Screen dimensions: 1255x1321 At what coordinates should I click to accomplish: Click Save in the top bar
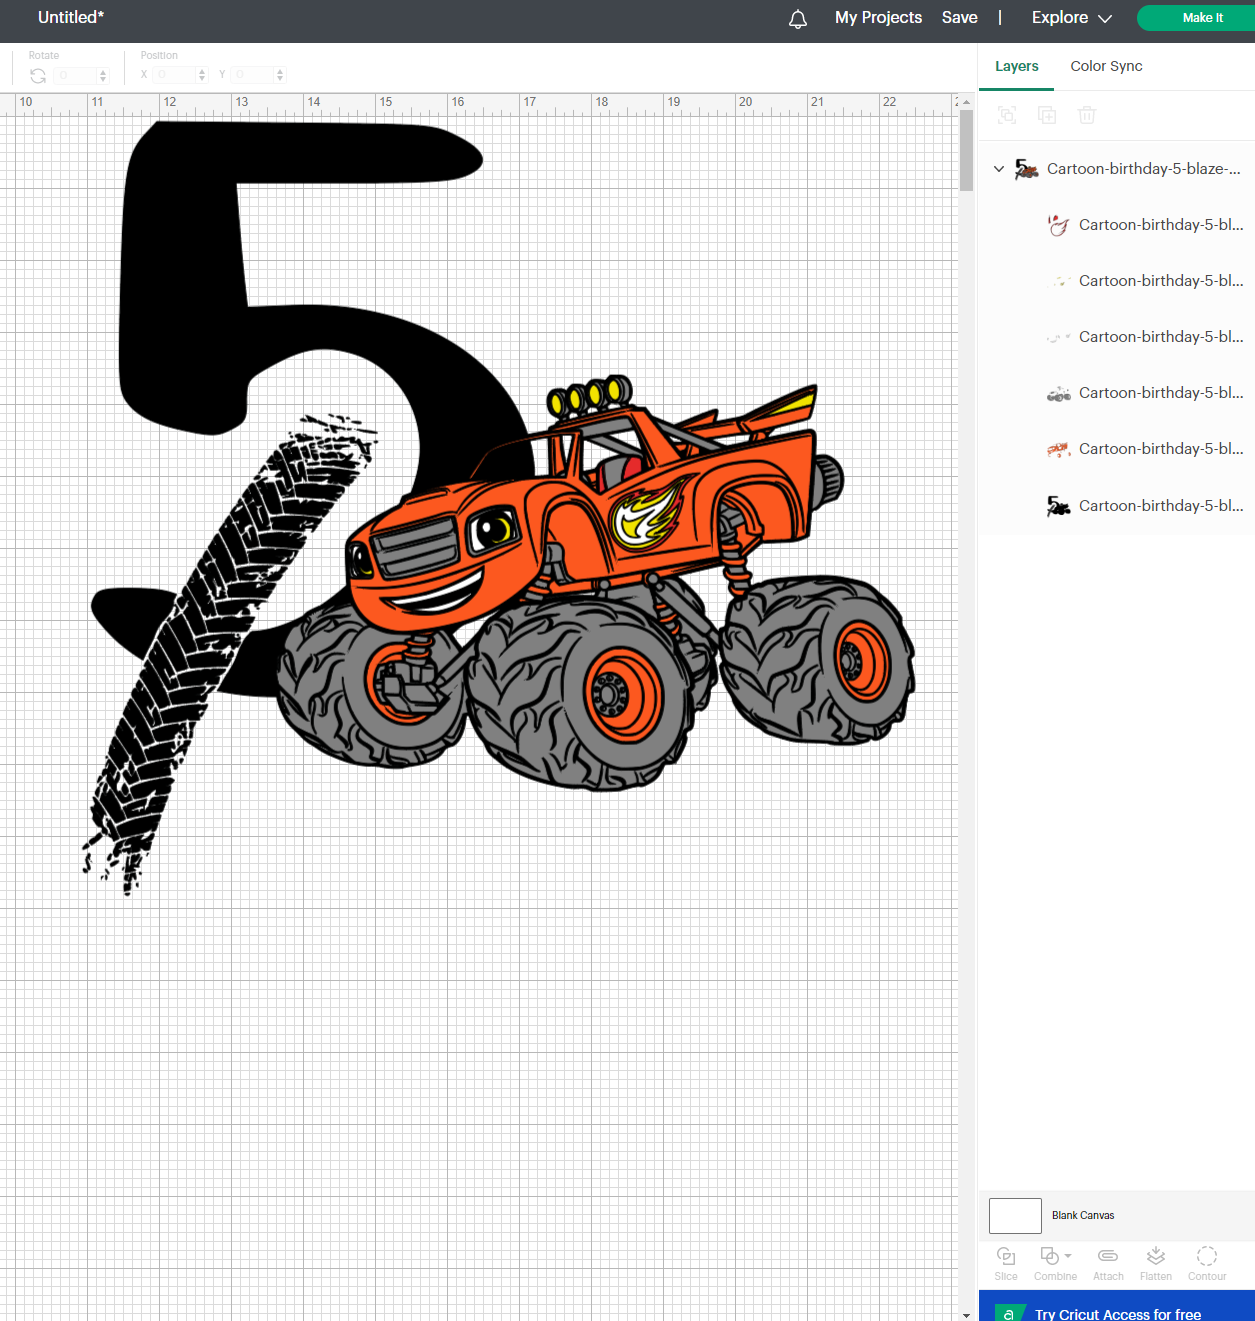coord(959,17)
